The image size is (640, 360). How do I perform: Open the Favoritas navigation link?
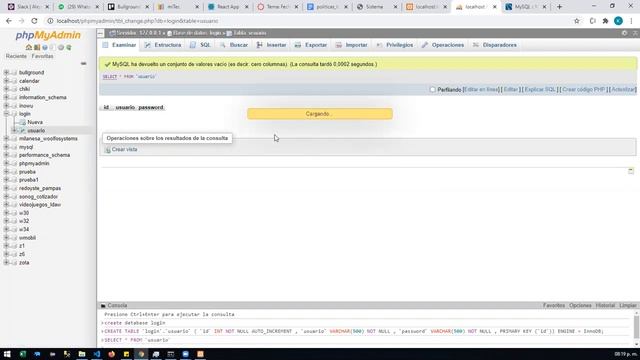pos(42,56)
